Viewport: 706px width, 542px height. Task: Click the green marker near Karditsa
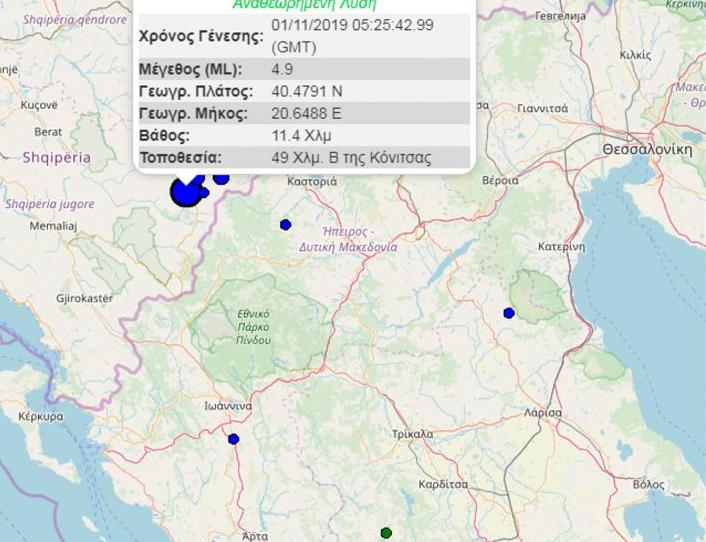click(386, 533)
